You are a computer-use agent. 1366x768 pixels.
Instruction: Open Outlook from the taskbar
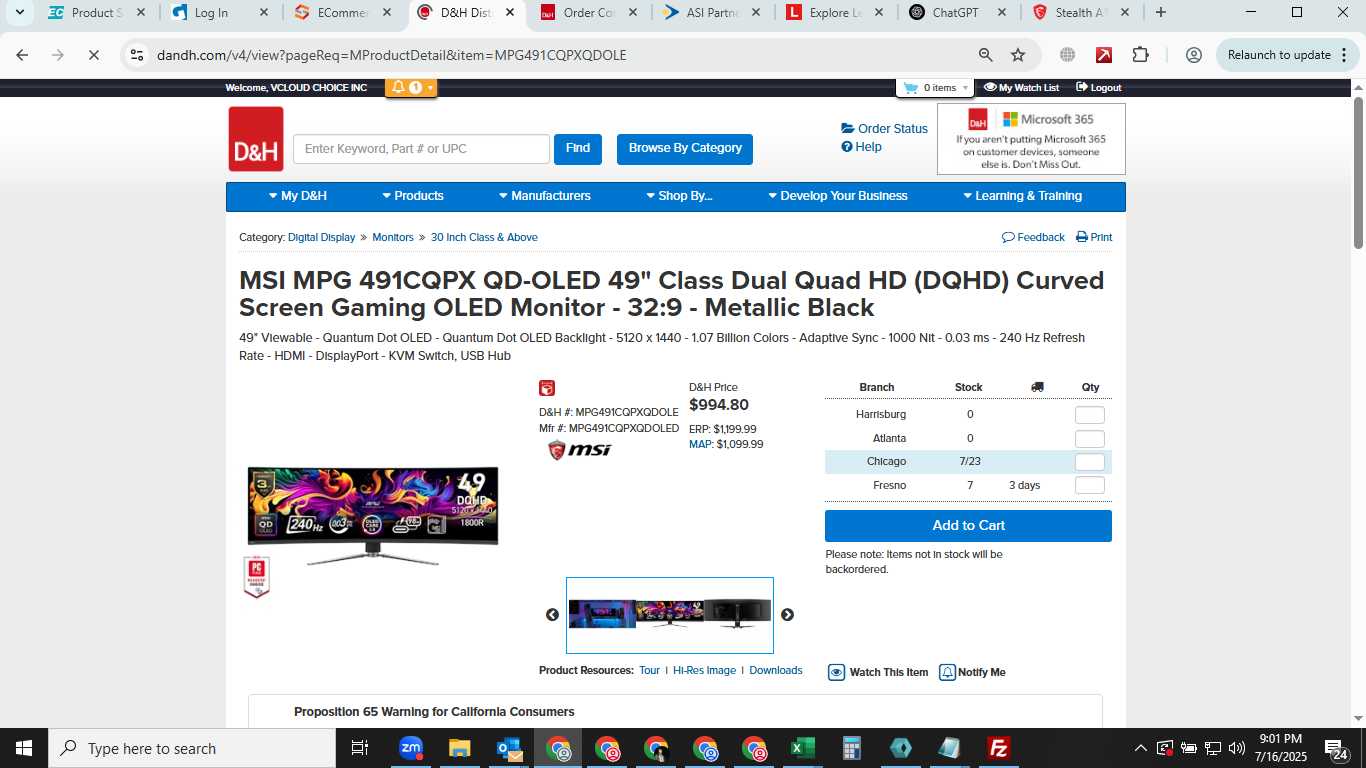tap(509, 748)
